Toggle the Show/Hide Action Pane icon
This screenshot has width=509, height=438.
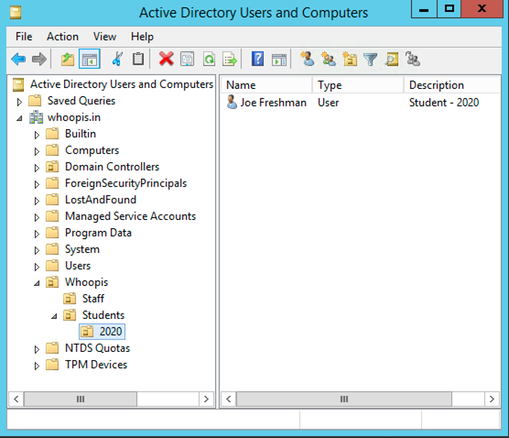click(x=279, y=60)
